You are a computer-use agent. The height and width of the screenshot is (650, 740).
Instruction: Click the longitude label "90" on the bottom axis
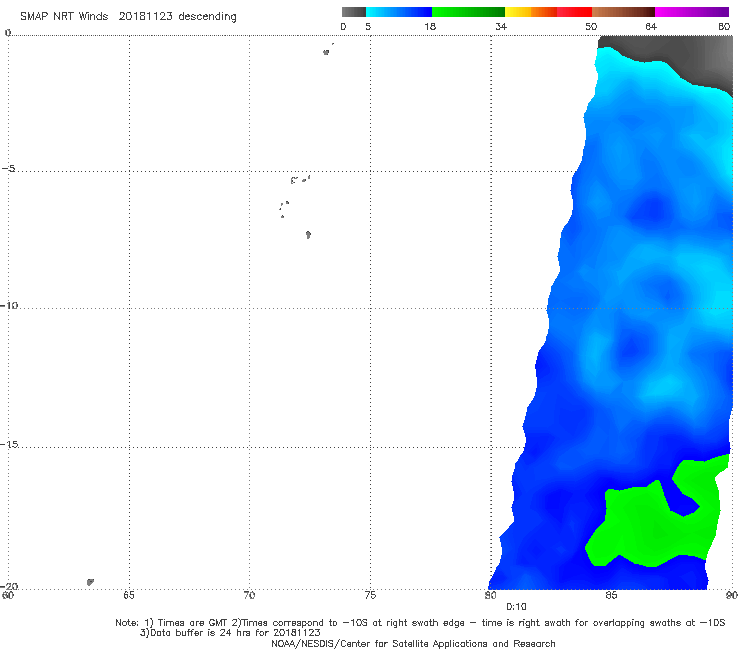732,595
